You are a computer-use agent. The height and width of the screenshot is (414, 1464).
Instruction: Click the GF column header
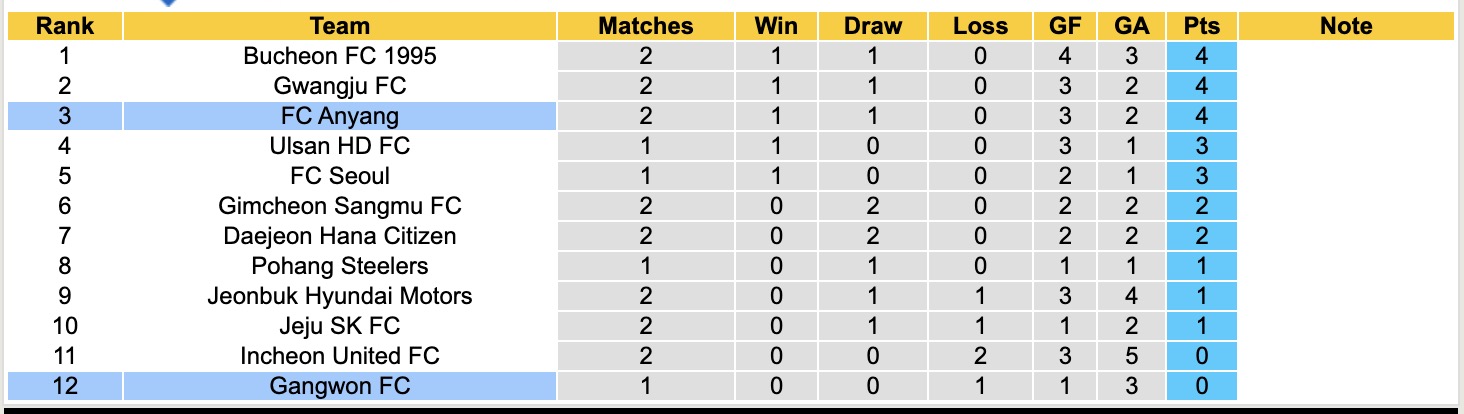click(x=1065, y=26)
